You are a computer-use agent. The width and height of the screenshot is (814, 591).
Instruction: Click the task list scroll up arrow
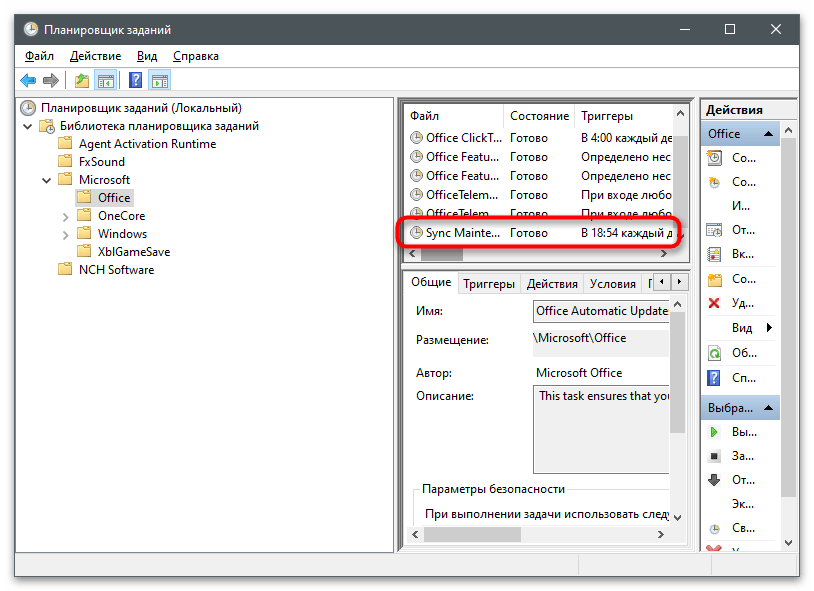(x=681, y=113)
